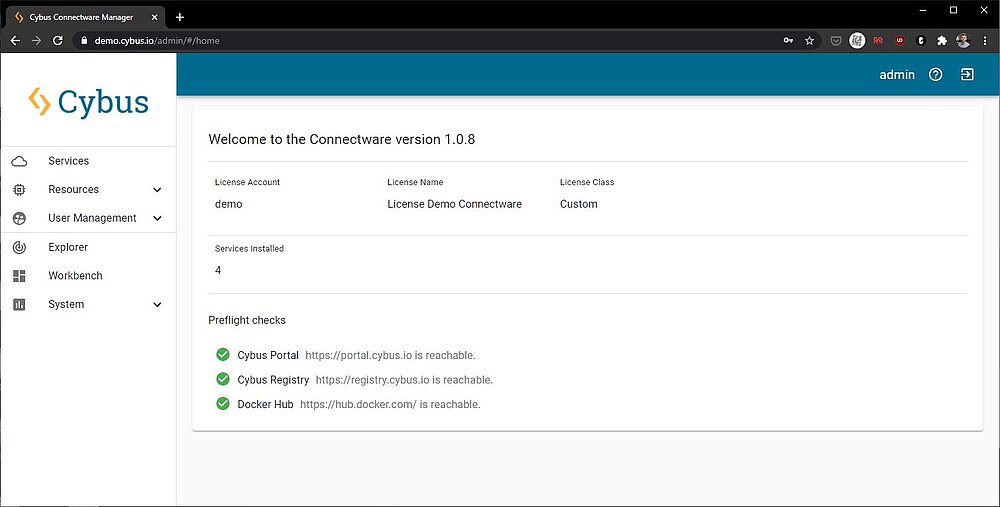Reload the page using browser refresh
The height and width of the screenshot is (507, 1000).
coord(58,41)
